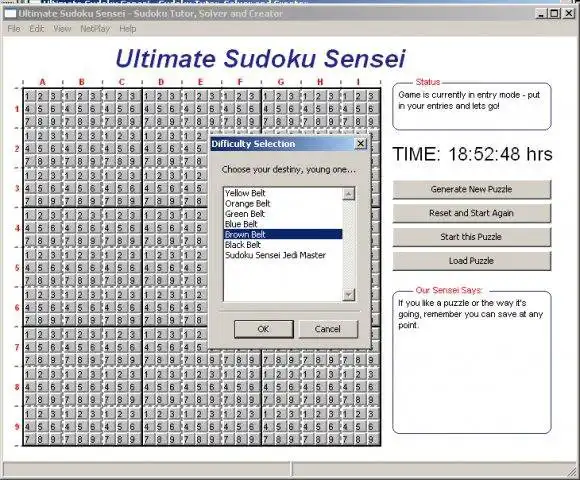580x480 pixels.
Task: Maximize the Ultimate Sudoku Sensei window
Action: click(554, 14)
